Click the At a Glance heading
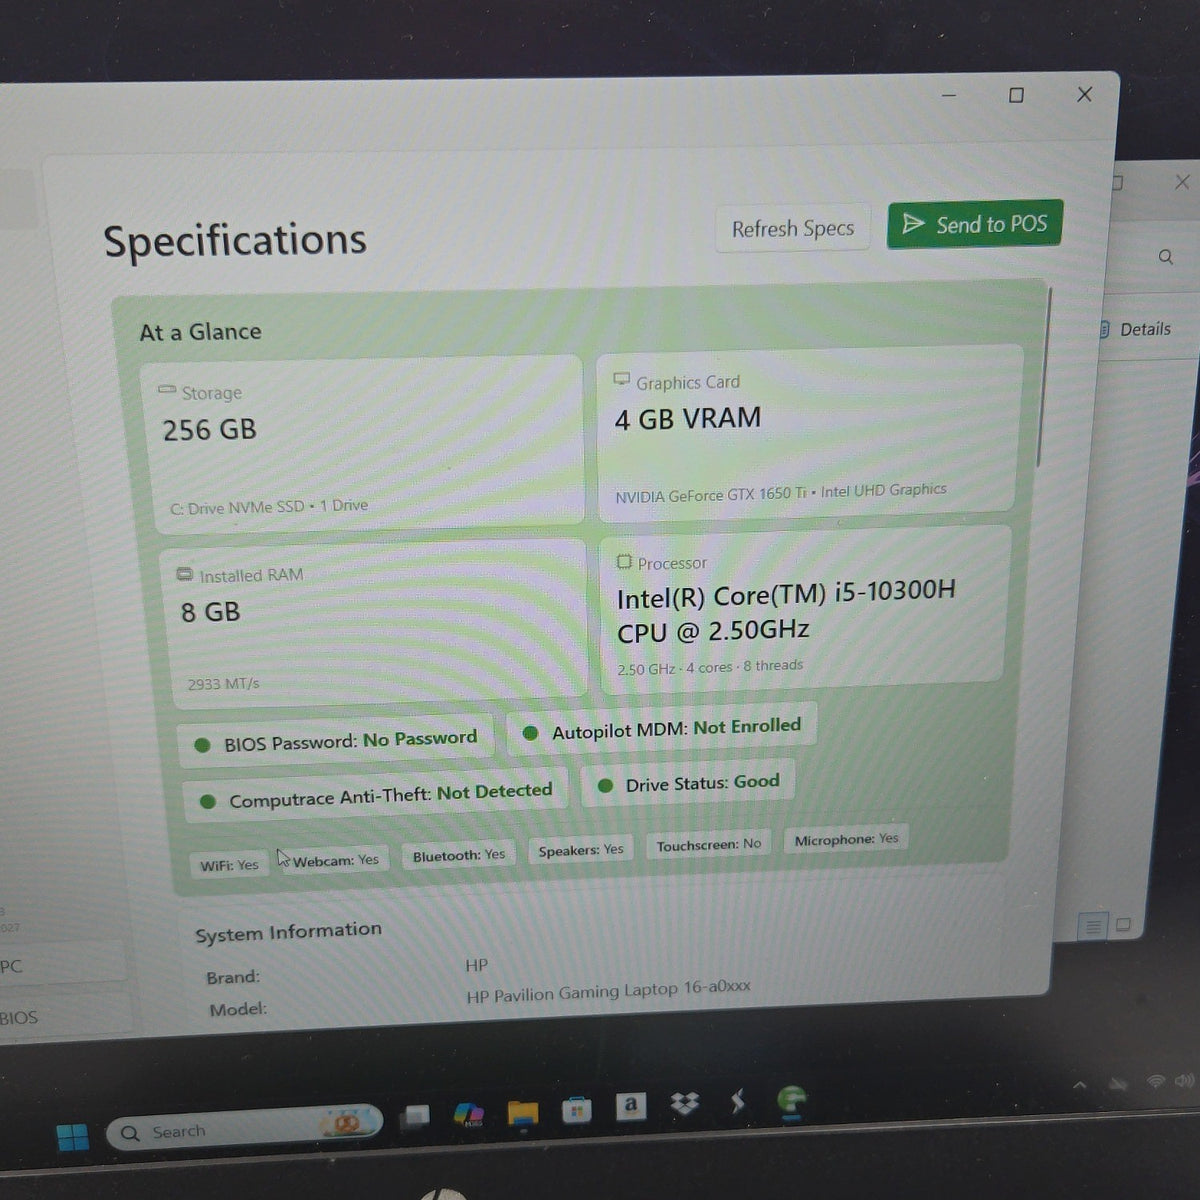This screenshot has height=1200, width=1200. click(x=200, y=332)
